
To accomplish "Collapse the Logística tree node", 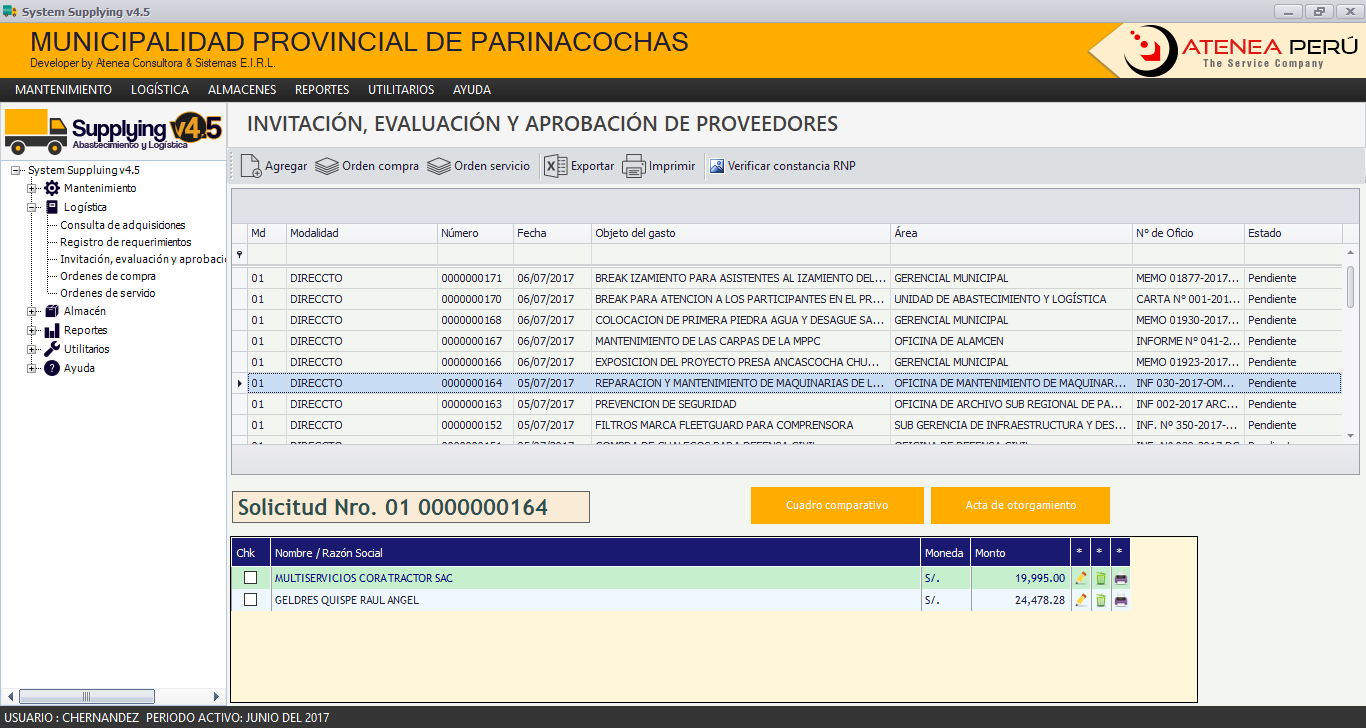I will (32, 207).
